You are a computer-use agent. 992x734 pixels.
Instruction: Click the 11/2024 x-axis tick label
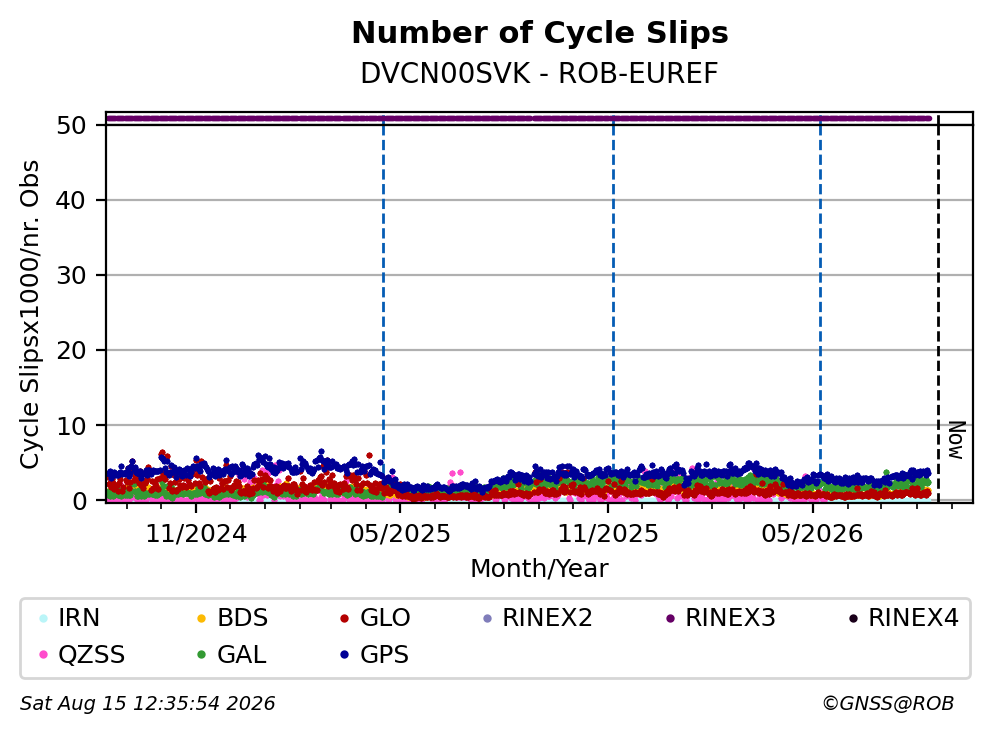coord(196,534)
